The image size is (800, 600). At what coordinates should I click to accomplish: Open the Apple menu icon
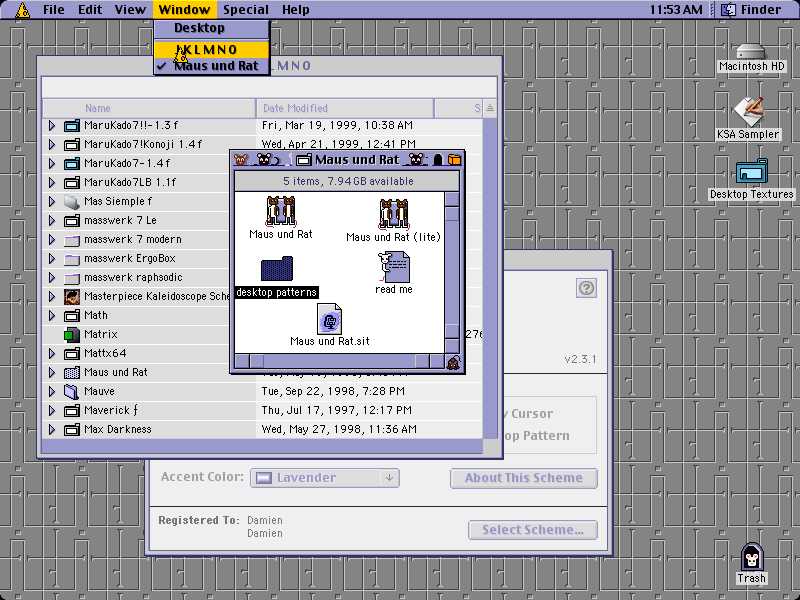22,10
